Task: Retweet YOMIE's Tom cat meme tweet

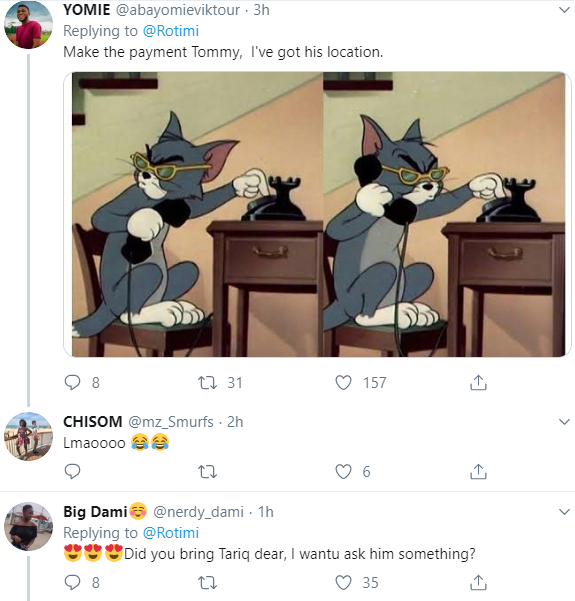Action: pos(207,383)
